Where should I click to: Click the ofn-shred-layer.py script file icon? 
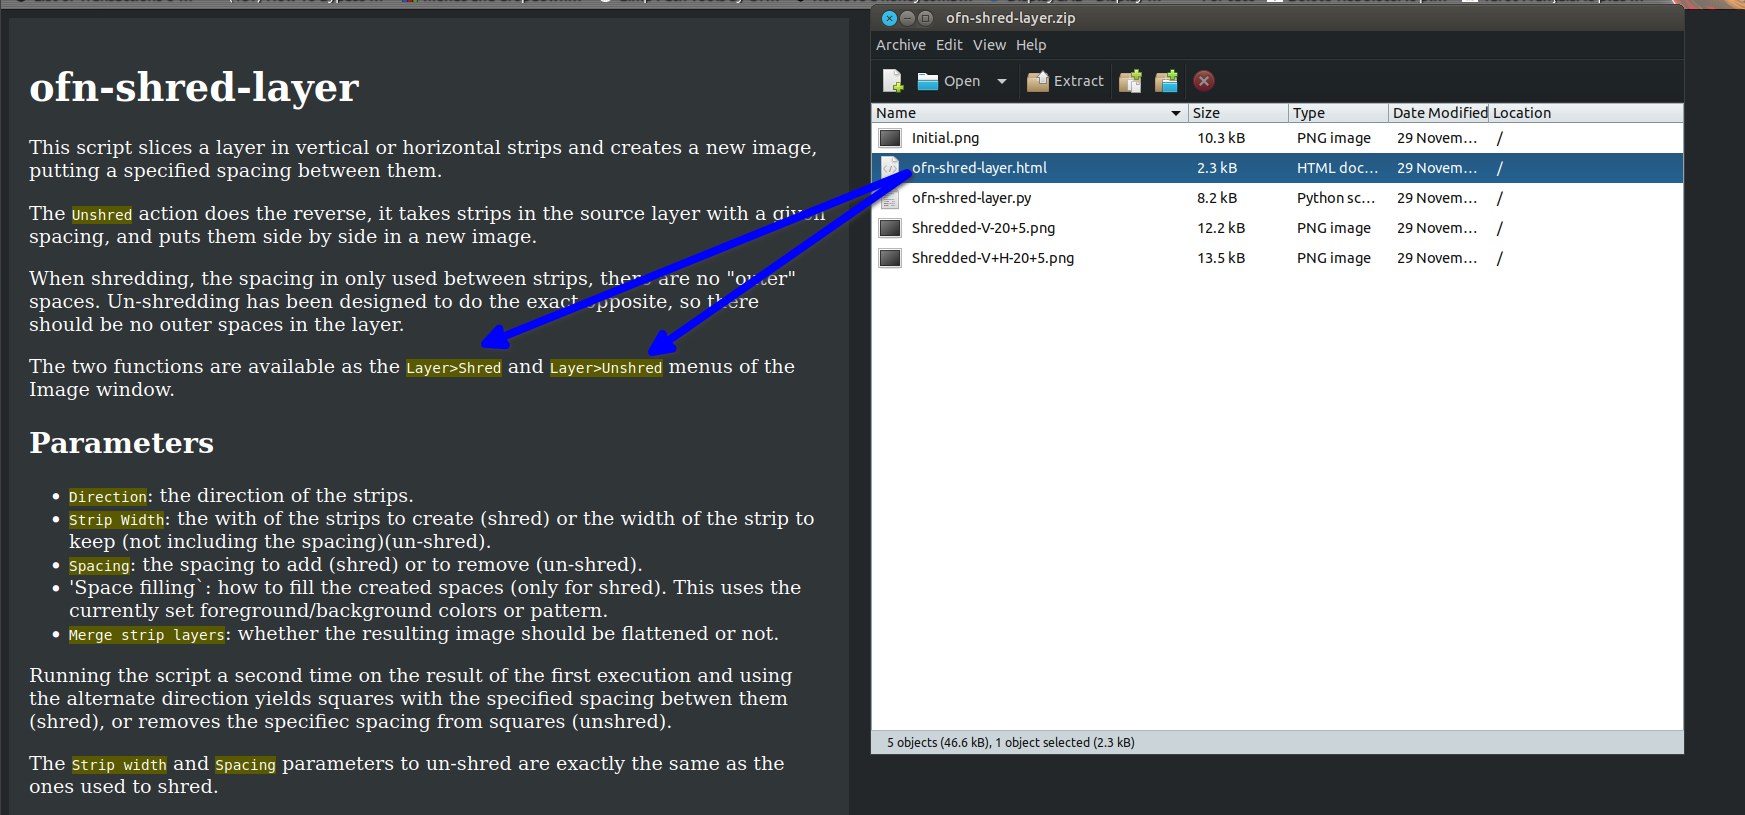(890, 198)
